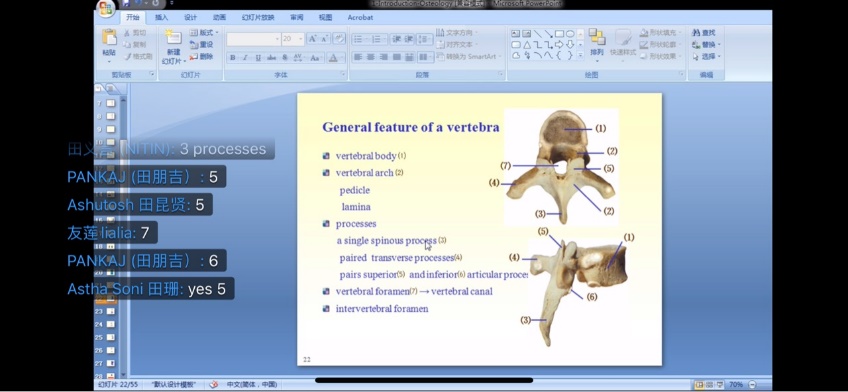
Task: Select slide 24 thumbnail in panel
Action: tap(111, 324)
